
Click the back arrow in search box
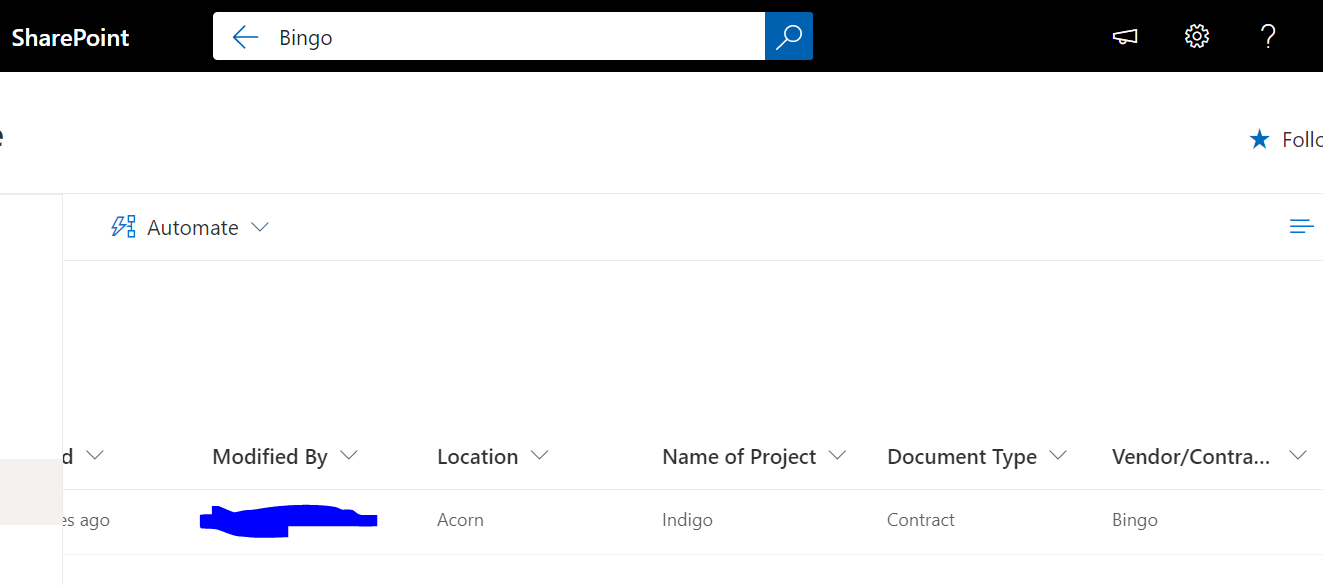coord(245,37)
